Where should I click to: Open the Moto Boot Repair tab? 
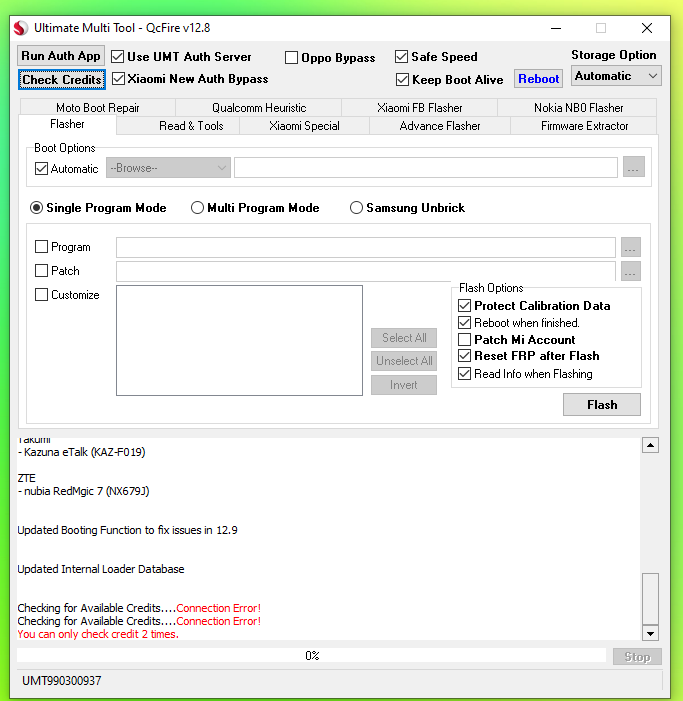pyautogui.click(x=97, y=108)
